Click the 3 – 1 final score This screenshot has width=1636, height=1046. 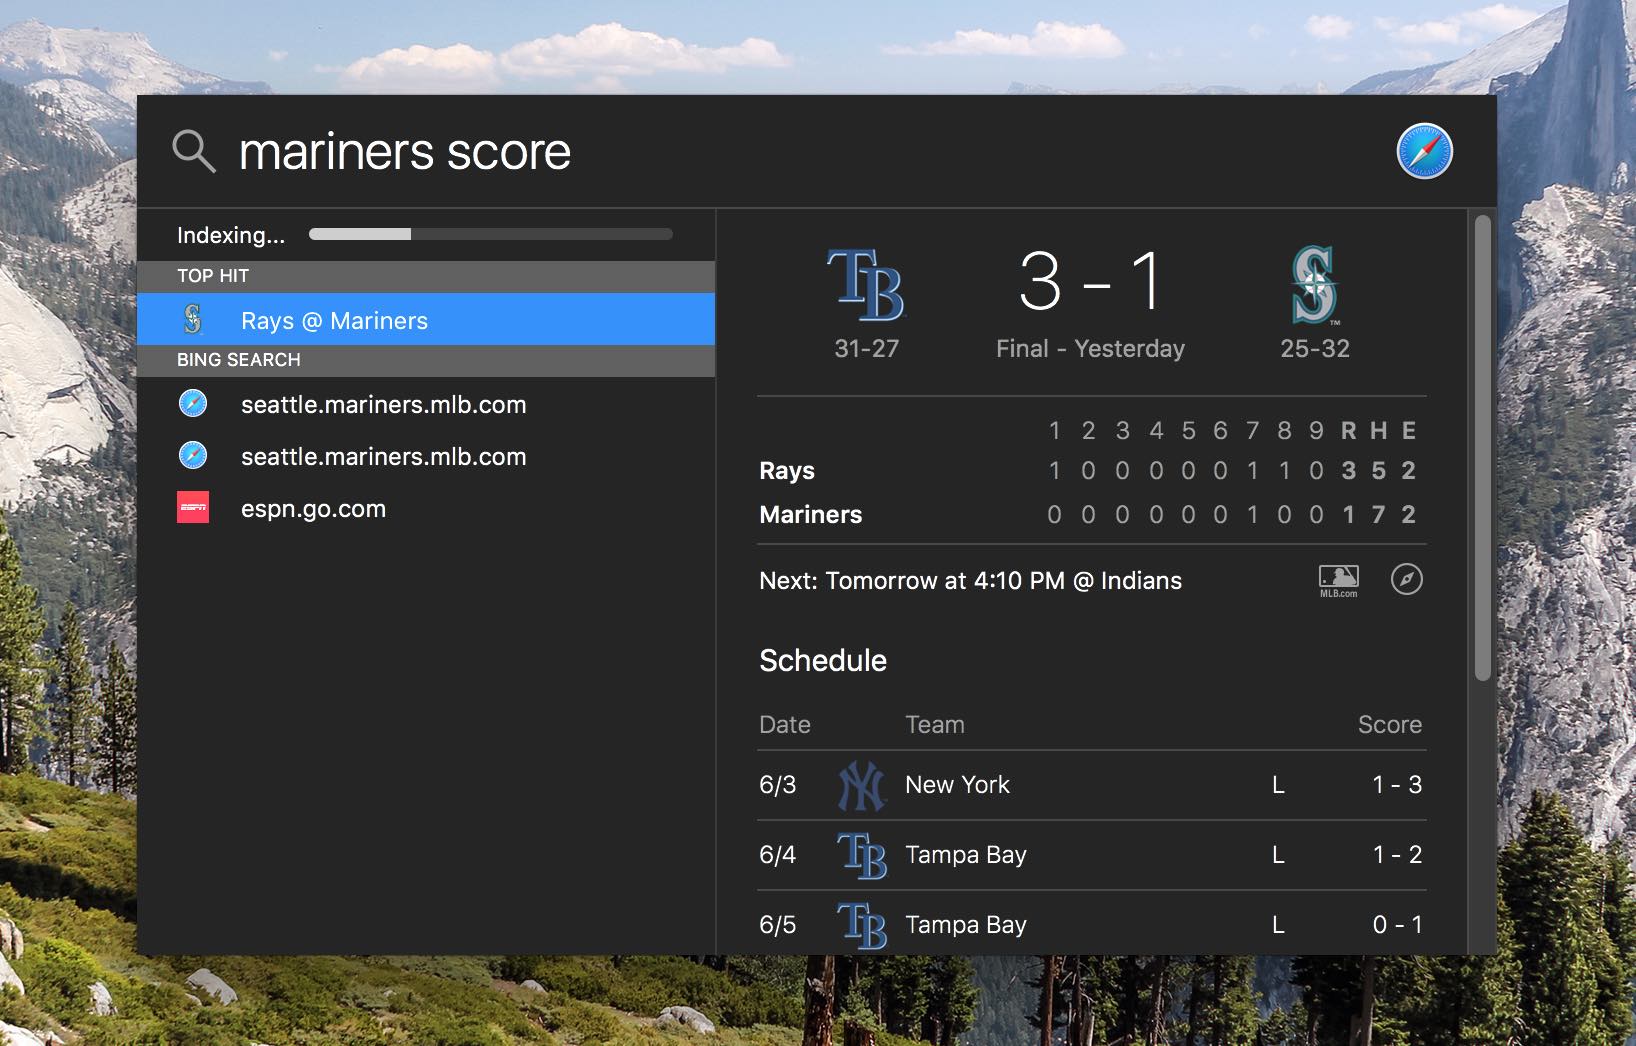[x=1091, y=281]
